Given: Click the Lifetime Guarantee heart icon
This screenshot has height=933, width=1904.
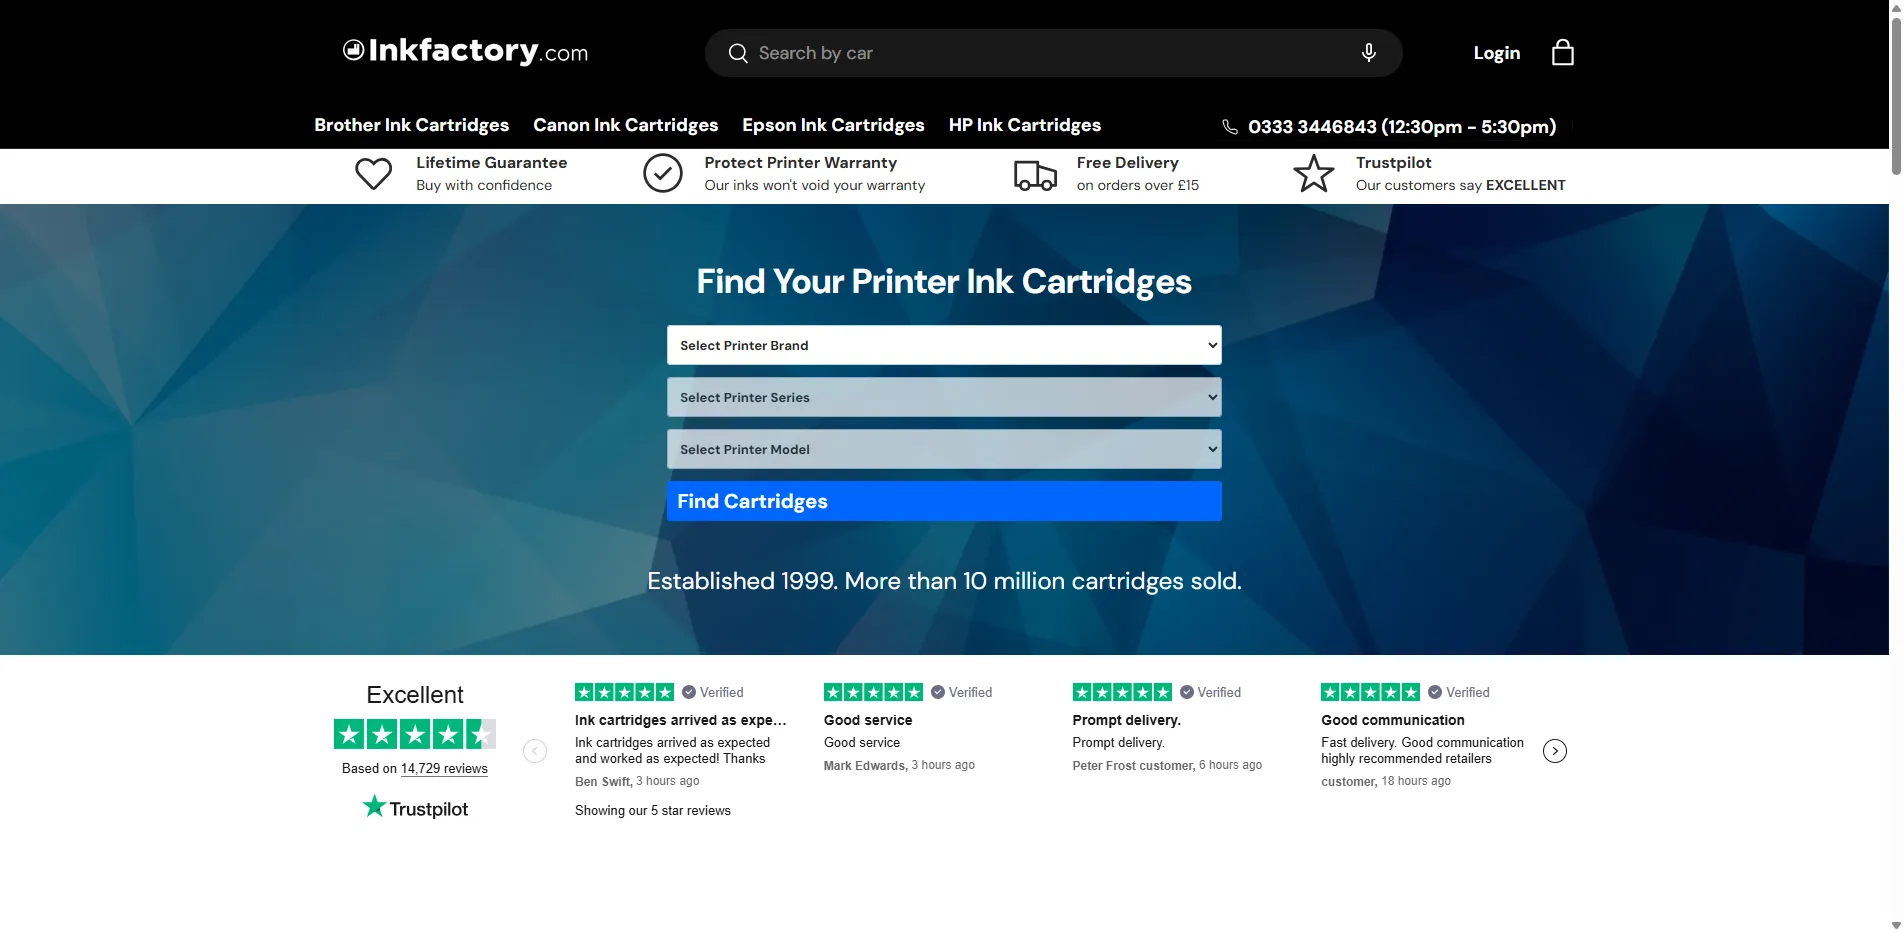Looking at the screenshot, I should (374, 174).
